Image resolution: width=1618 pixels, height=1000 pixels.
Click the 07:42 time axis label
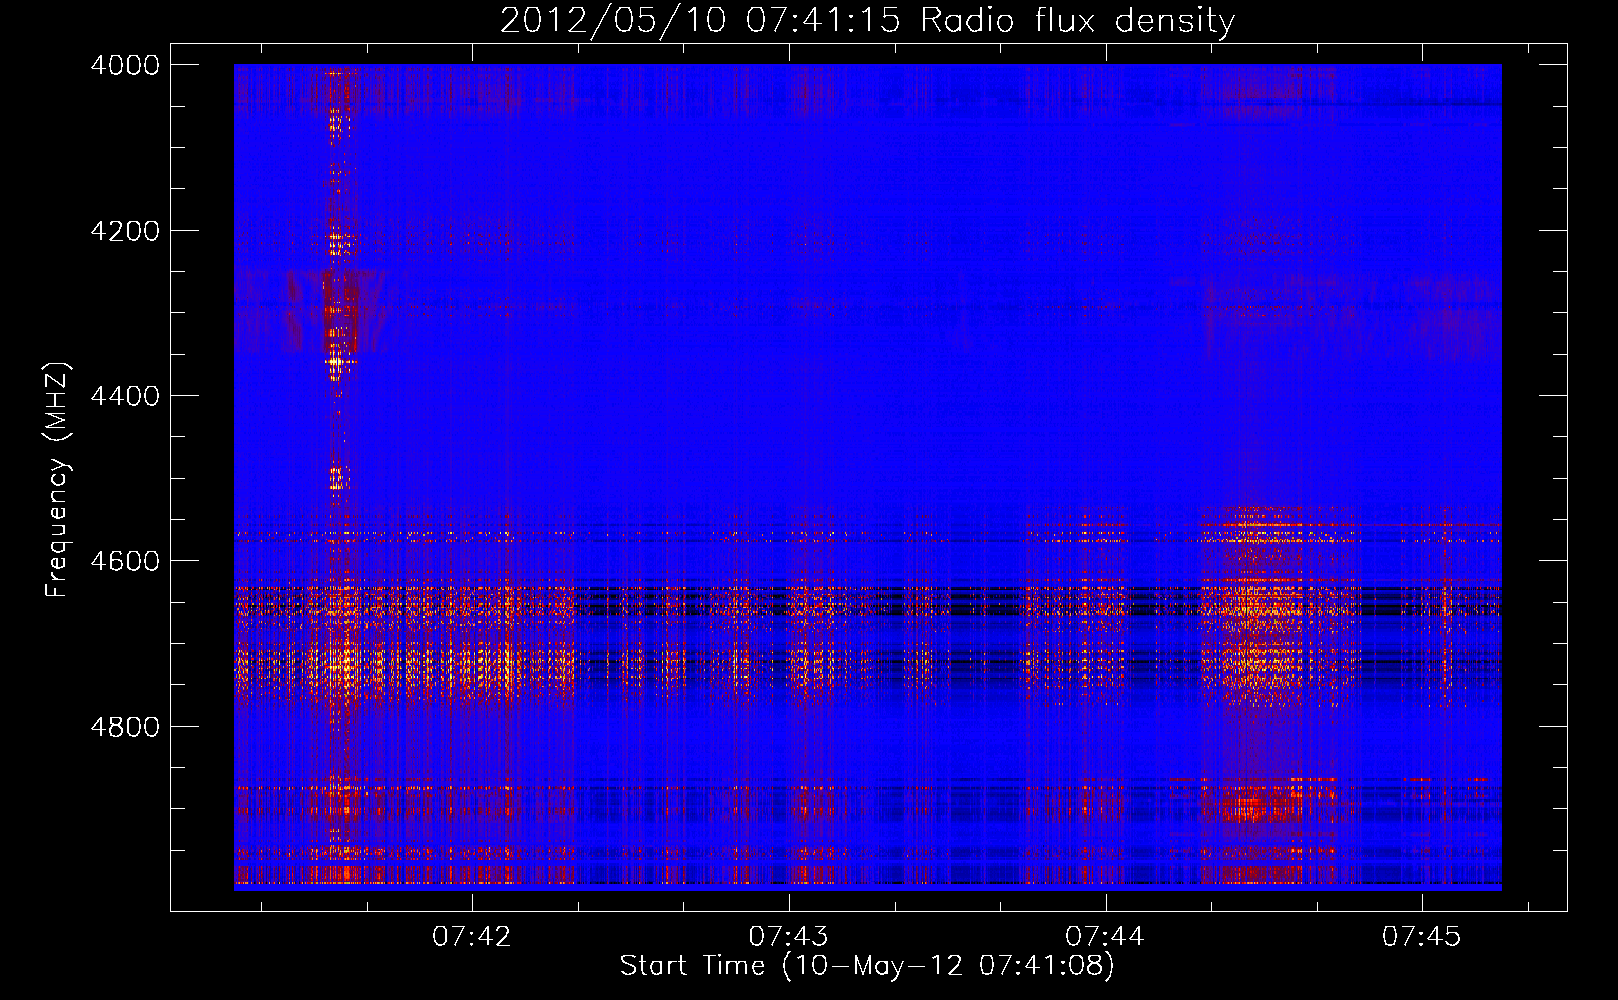coord(472,937)
